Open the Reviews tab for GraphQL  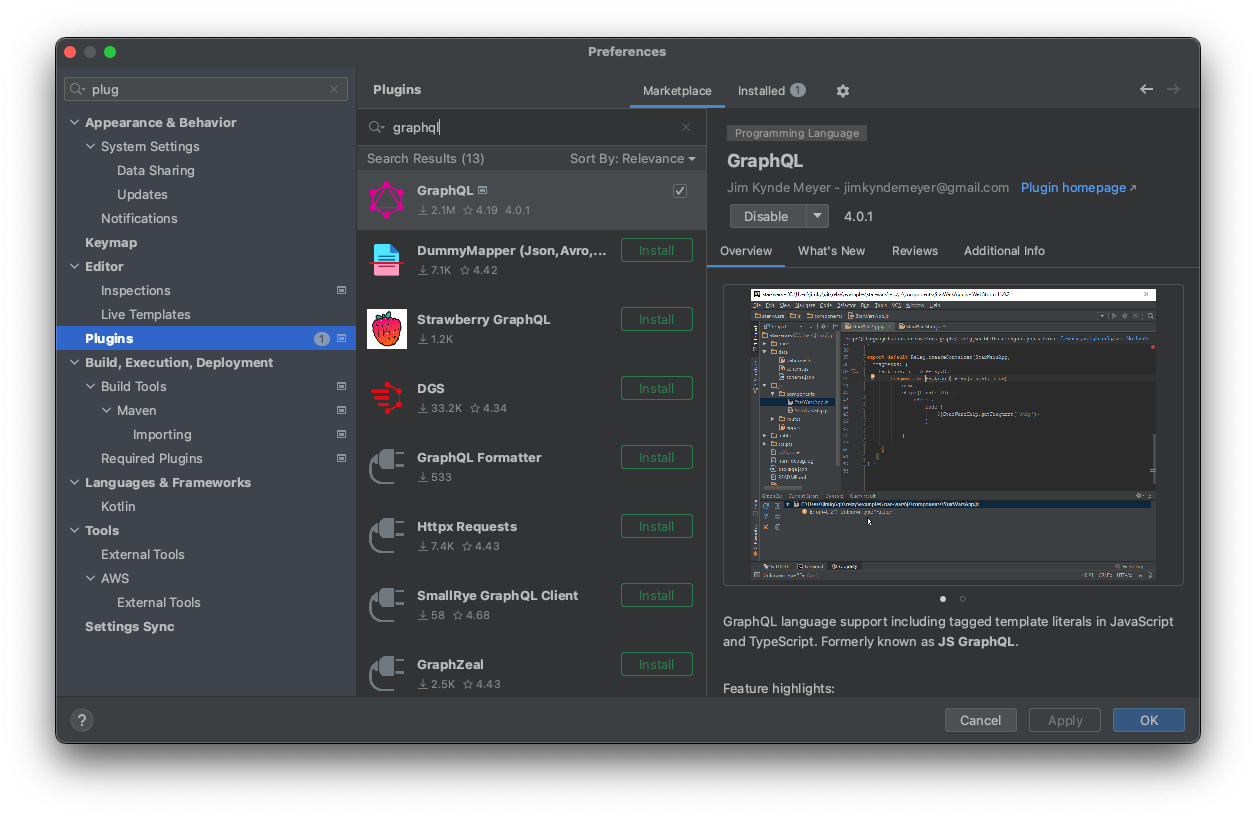pos(914,251)
